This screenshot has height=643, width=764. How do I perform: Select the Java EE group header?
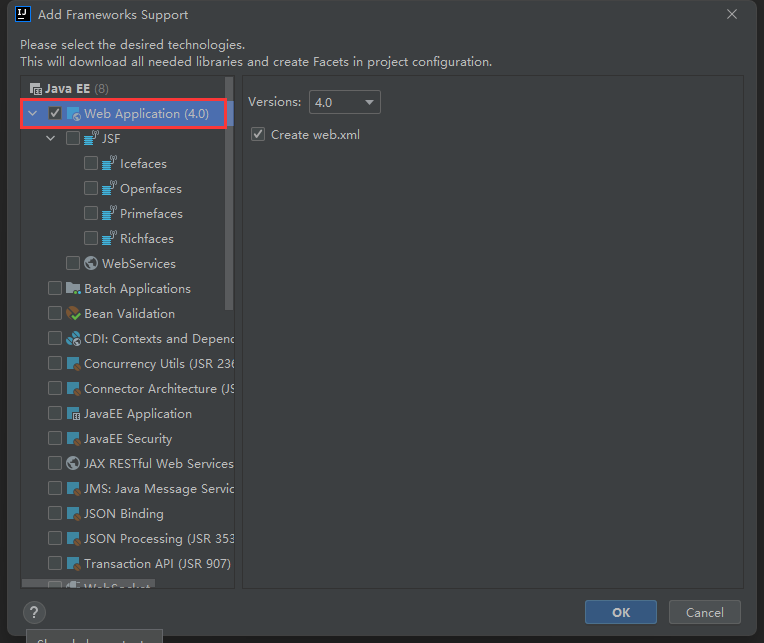click(69, 89)
